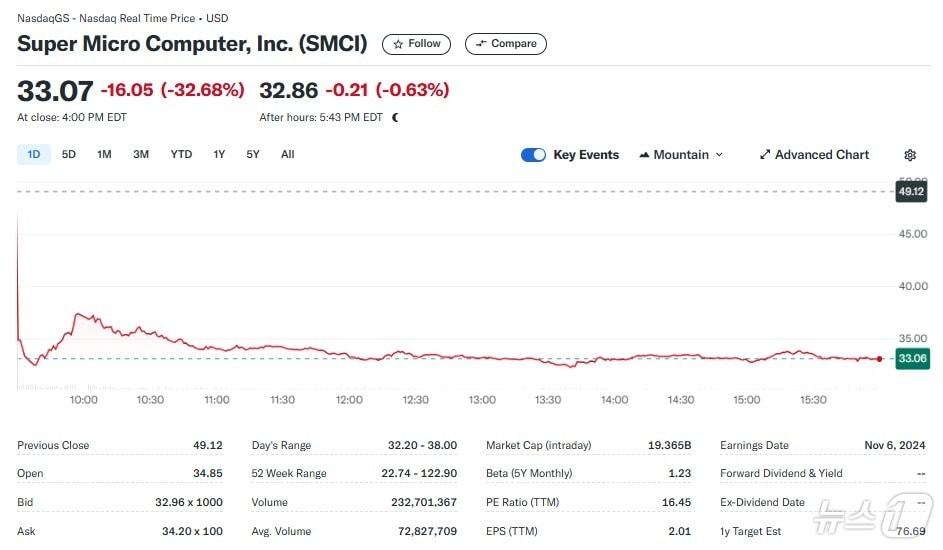
Task: Click the Compare chart icon
Action: tap(481, 44)
